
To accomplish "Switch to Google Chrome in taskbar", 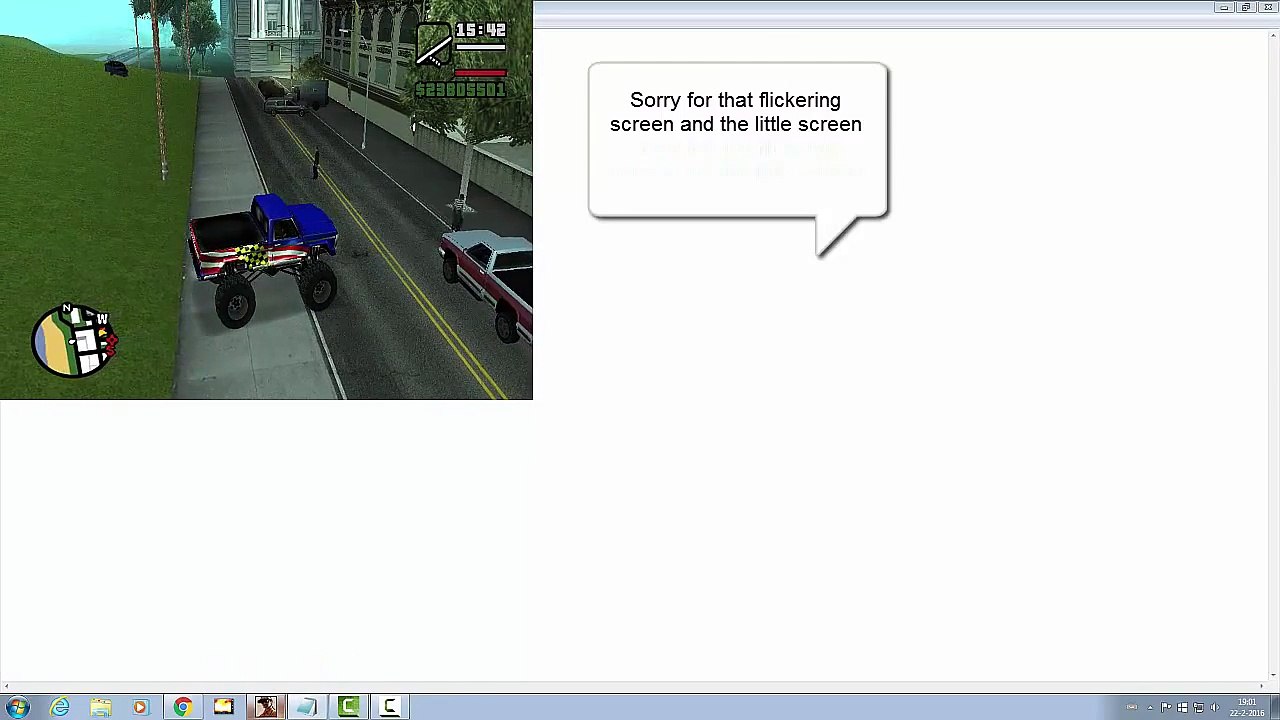I will click(182, 707).
